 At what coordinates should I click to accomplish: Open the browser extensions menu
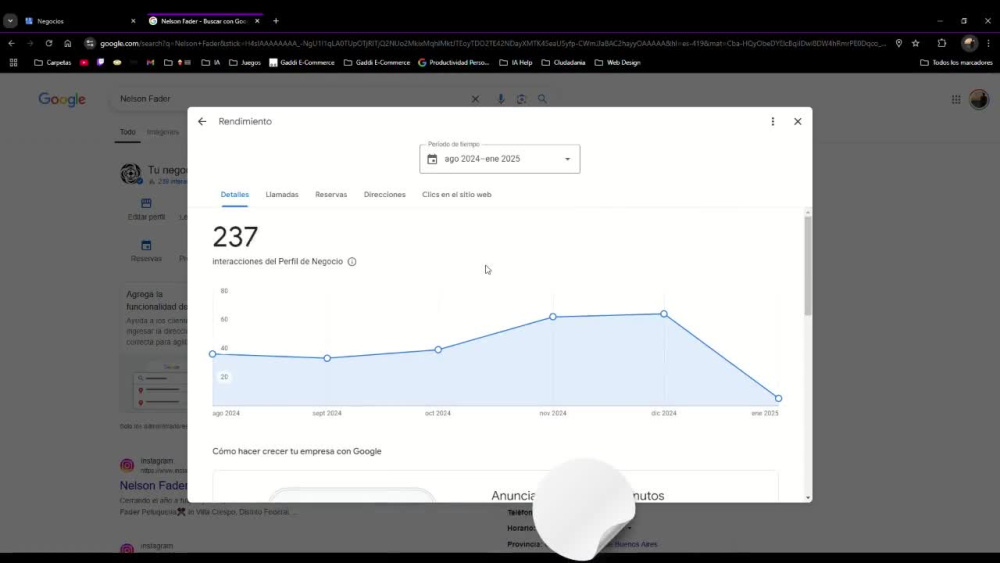(x=942, y=43)
